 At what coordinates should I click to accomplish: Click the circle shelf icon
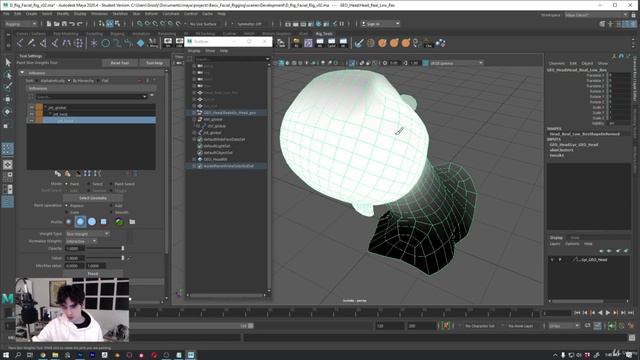(x=105, y=43)
